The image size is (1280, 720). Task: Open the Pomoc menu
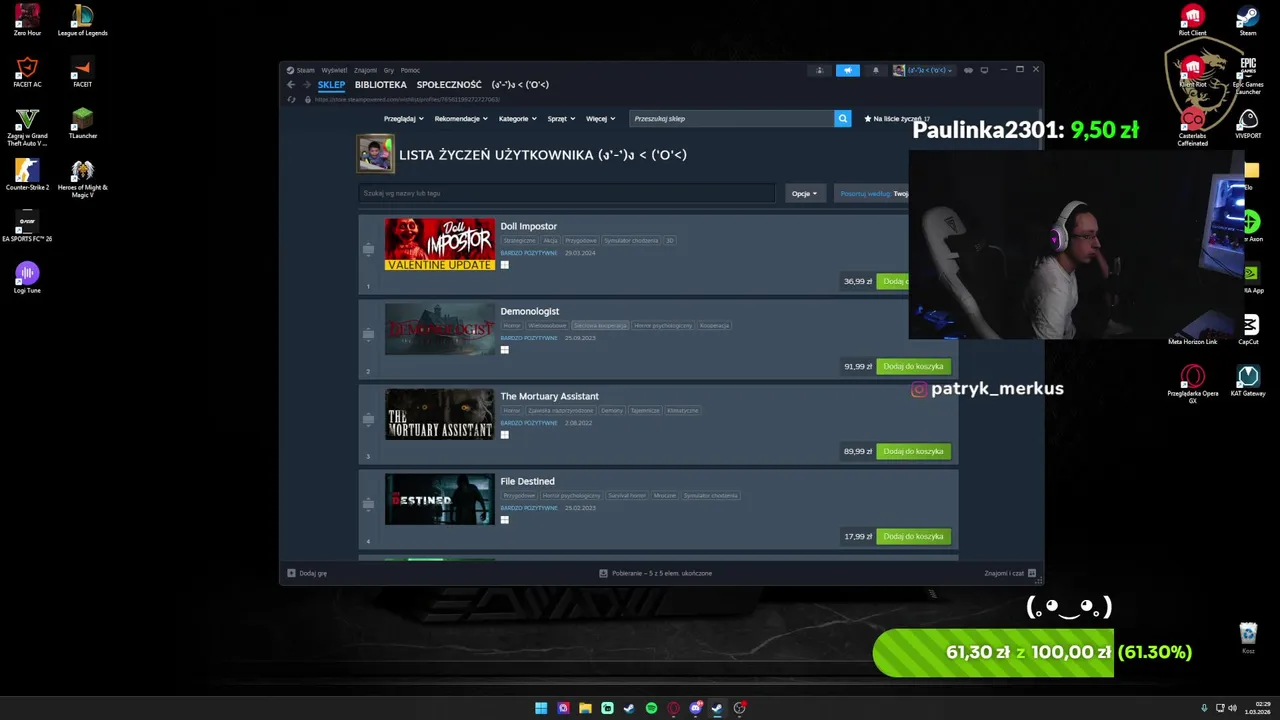(x=410, y=70)
